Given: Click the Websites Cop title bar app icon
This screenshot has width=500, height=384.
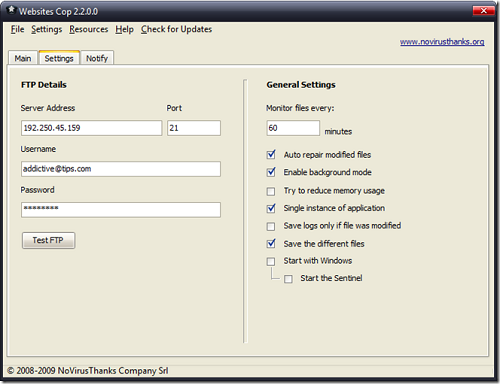Looking at the screenshot, I should (11, 10).
